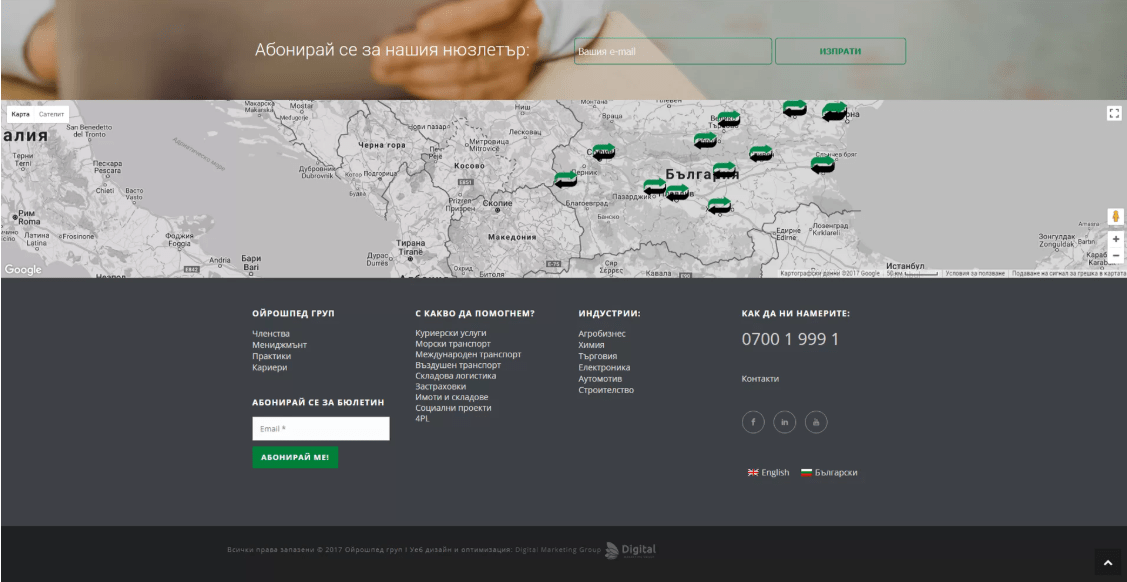Open the Digital Marketing Group text link
Image resolution: width=1127 pixels, height=582 pixels.
tap(558, 550)
